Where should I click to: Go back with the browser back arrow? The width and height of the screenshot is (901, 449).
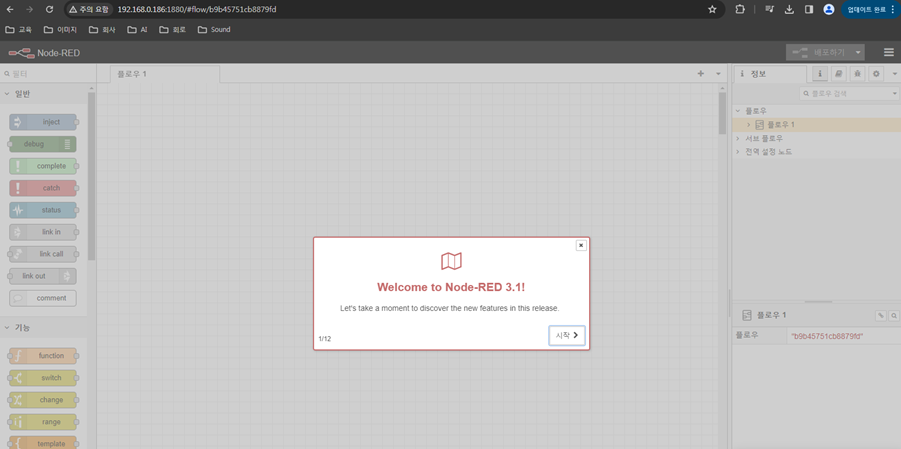pyautogui.click(x=10, y=9)
